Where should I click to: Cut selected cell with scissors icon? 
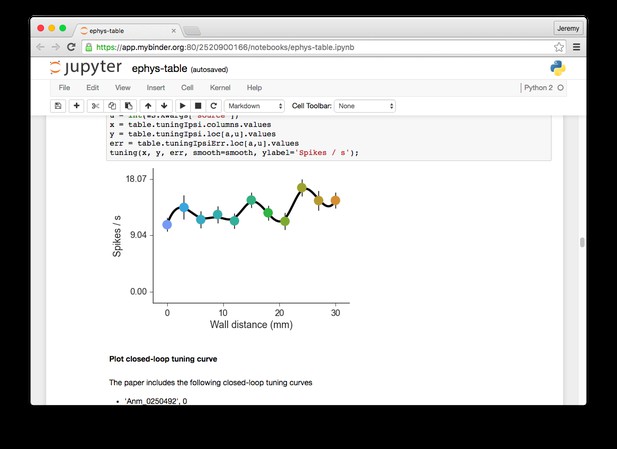tap(95, 106)
